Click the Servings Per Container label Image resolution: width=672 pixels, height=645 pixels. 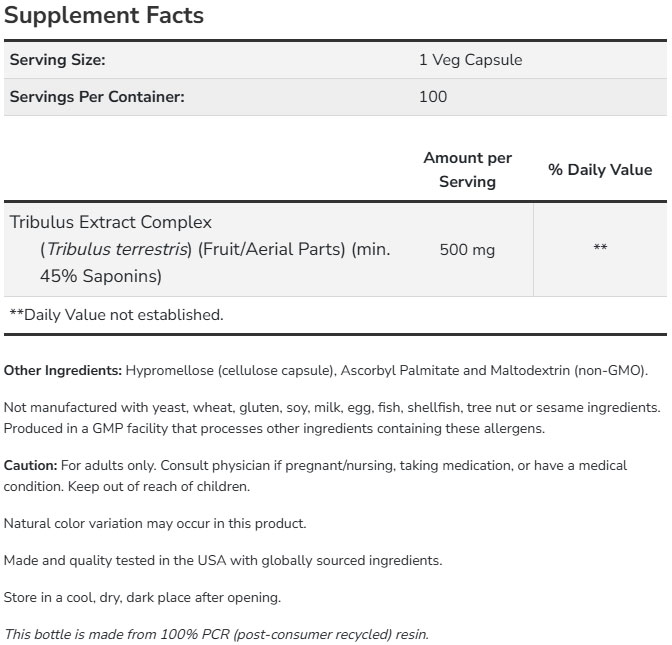[x=97, y=97]
